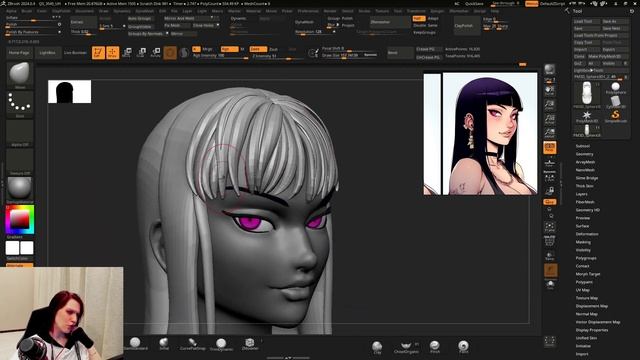This screenshot has height=360, width=640.
Task: Select the Polish brush at bottom right
Action: [463, 347]
